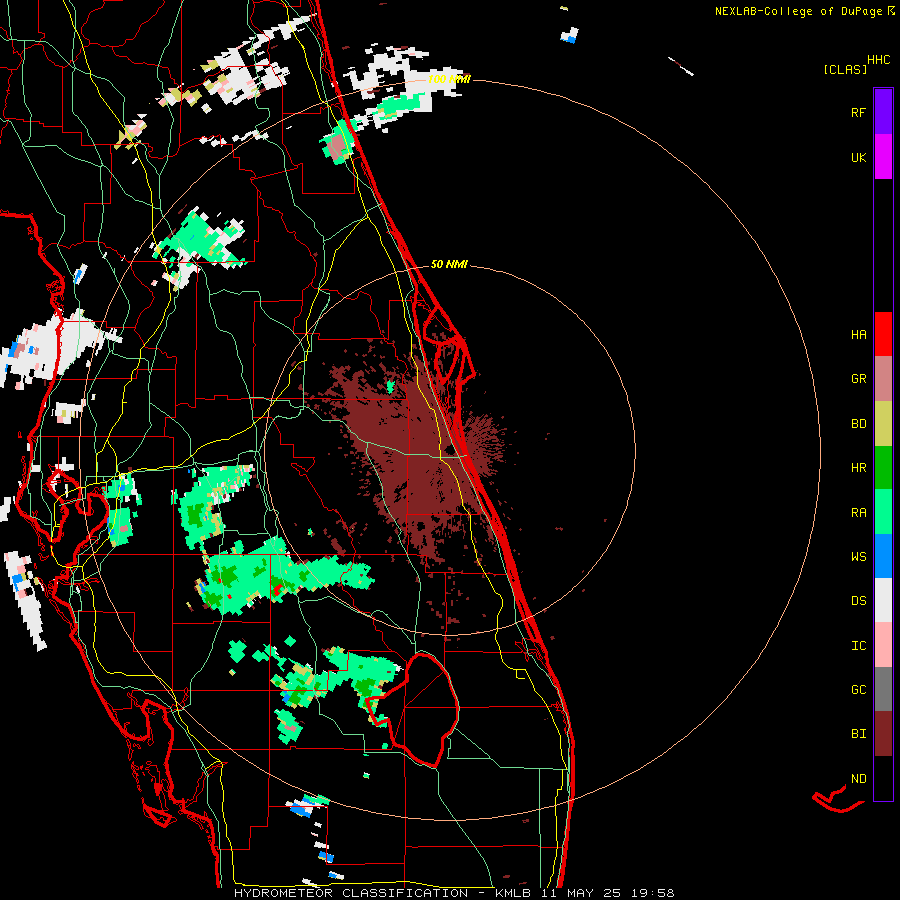Click the IC legend label
The image size is (900, 900).
858,646
